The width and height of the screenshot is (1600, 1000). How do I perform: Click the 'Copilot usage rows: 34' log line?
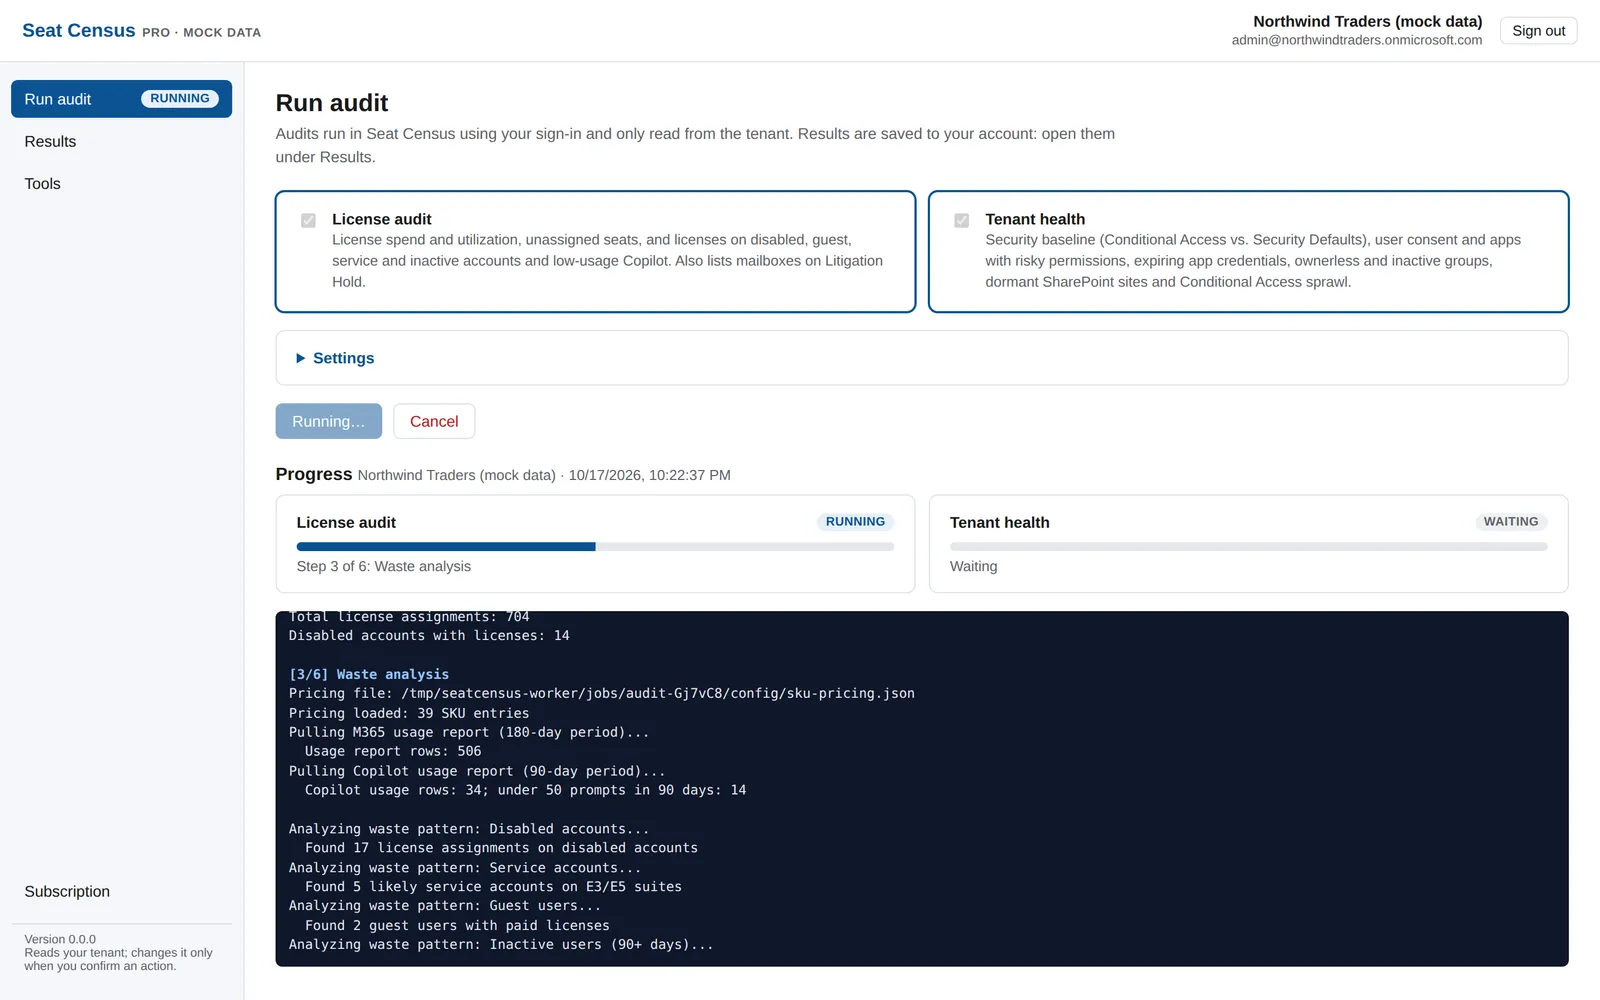pos(525,791)
